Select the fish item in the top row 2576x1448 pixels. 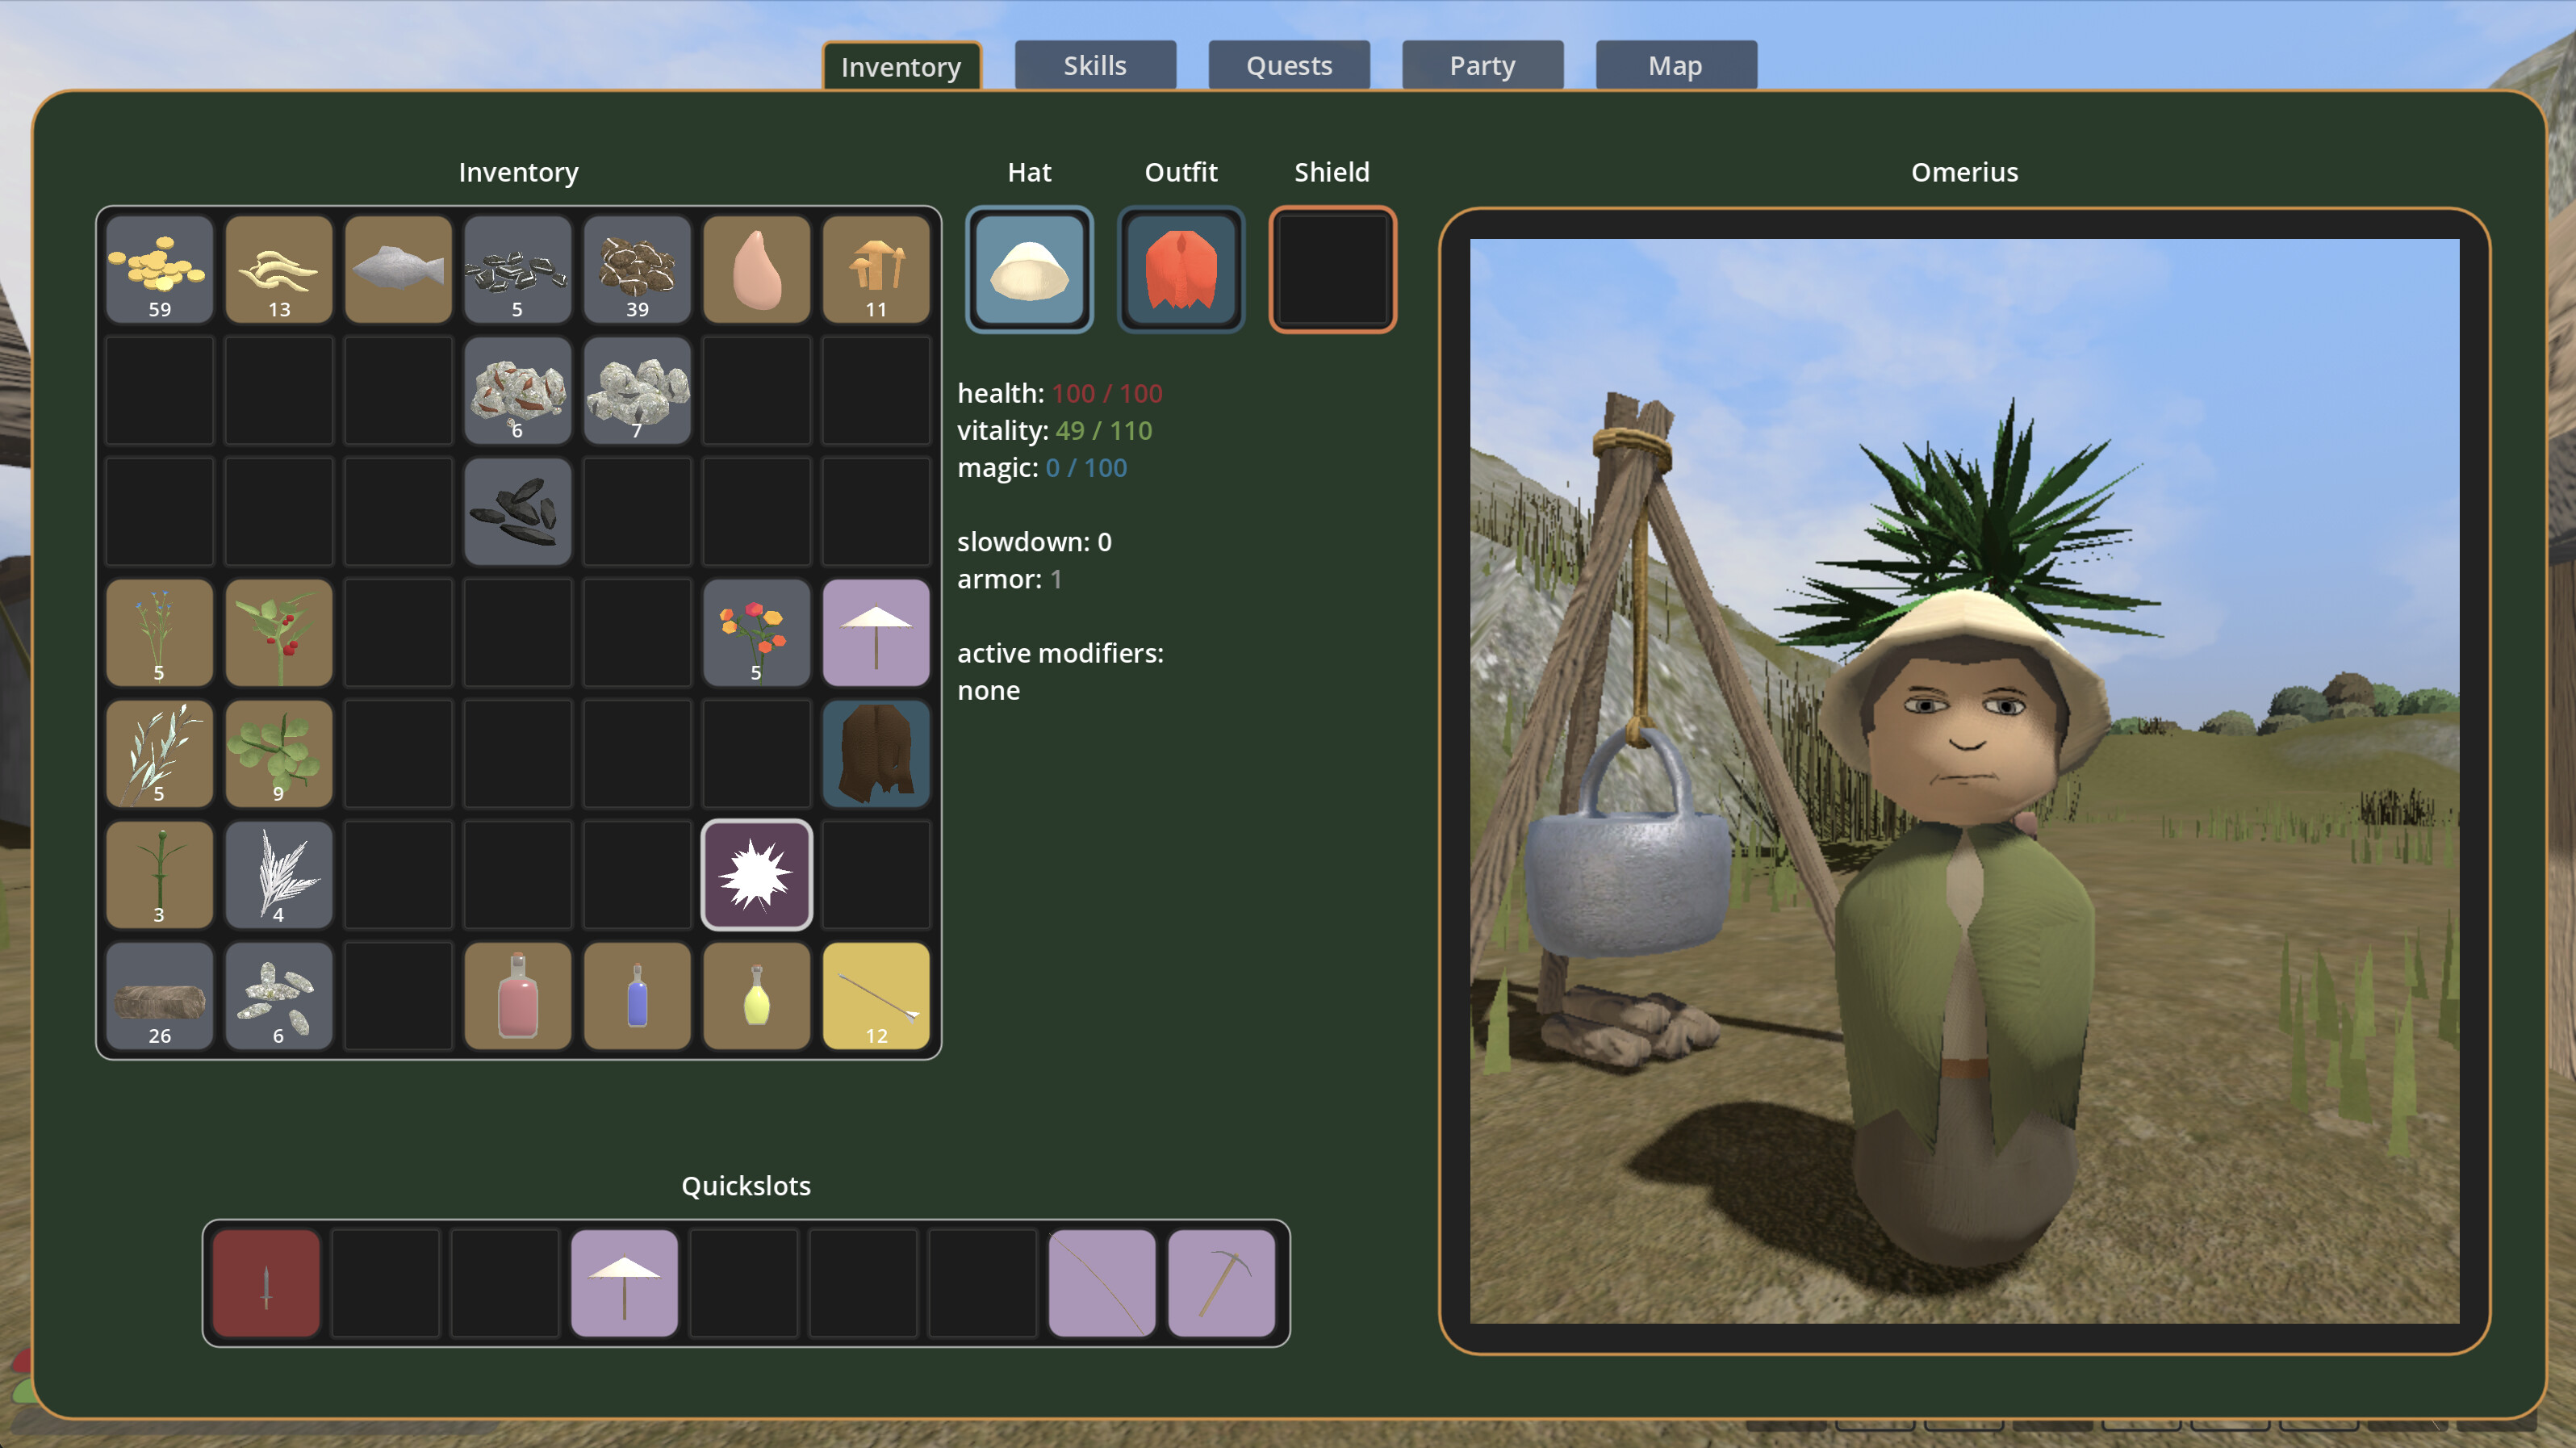tap(398, 270)
